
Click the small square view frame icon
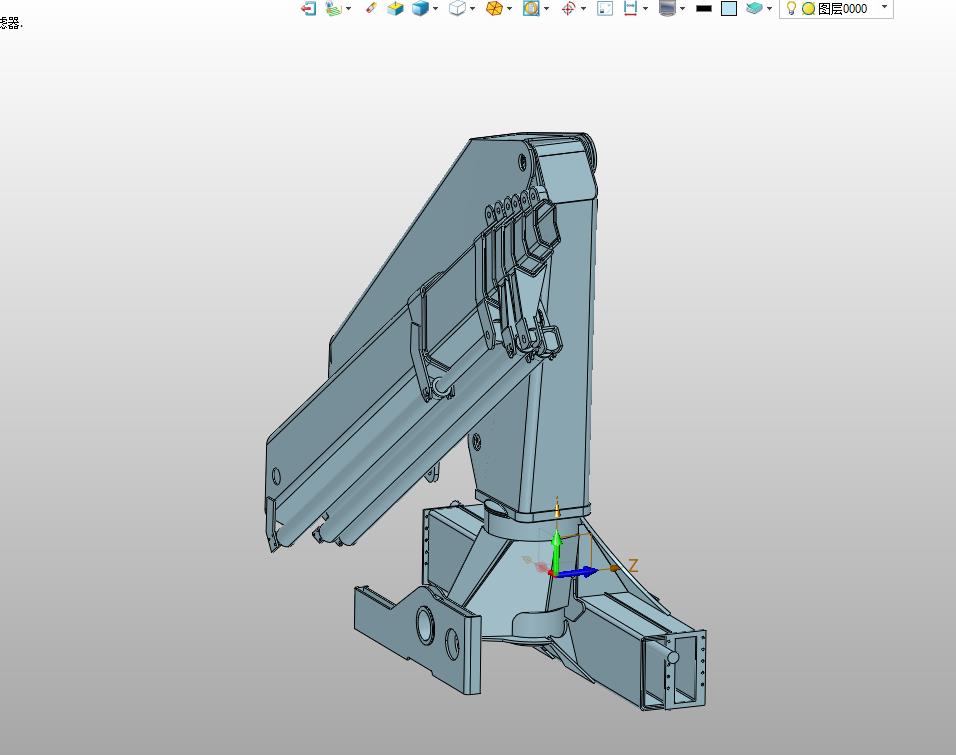[x=605, y=9]
